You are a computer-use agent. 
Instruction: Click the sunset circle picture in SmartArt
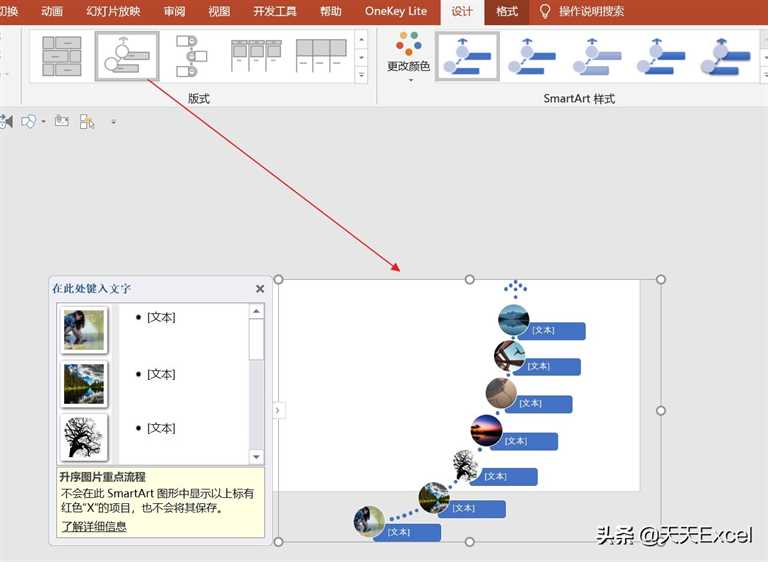486,431
